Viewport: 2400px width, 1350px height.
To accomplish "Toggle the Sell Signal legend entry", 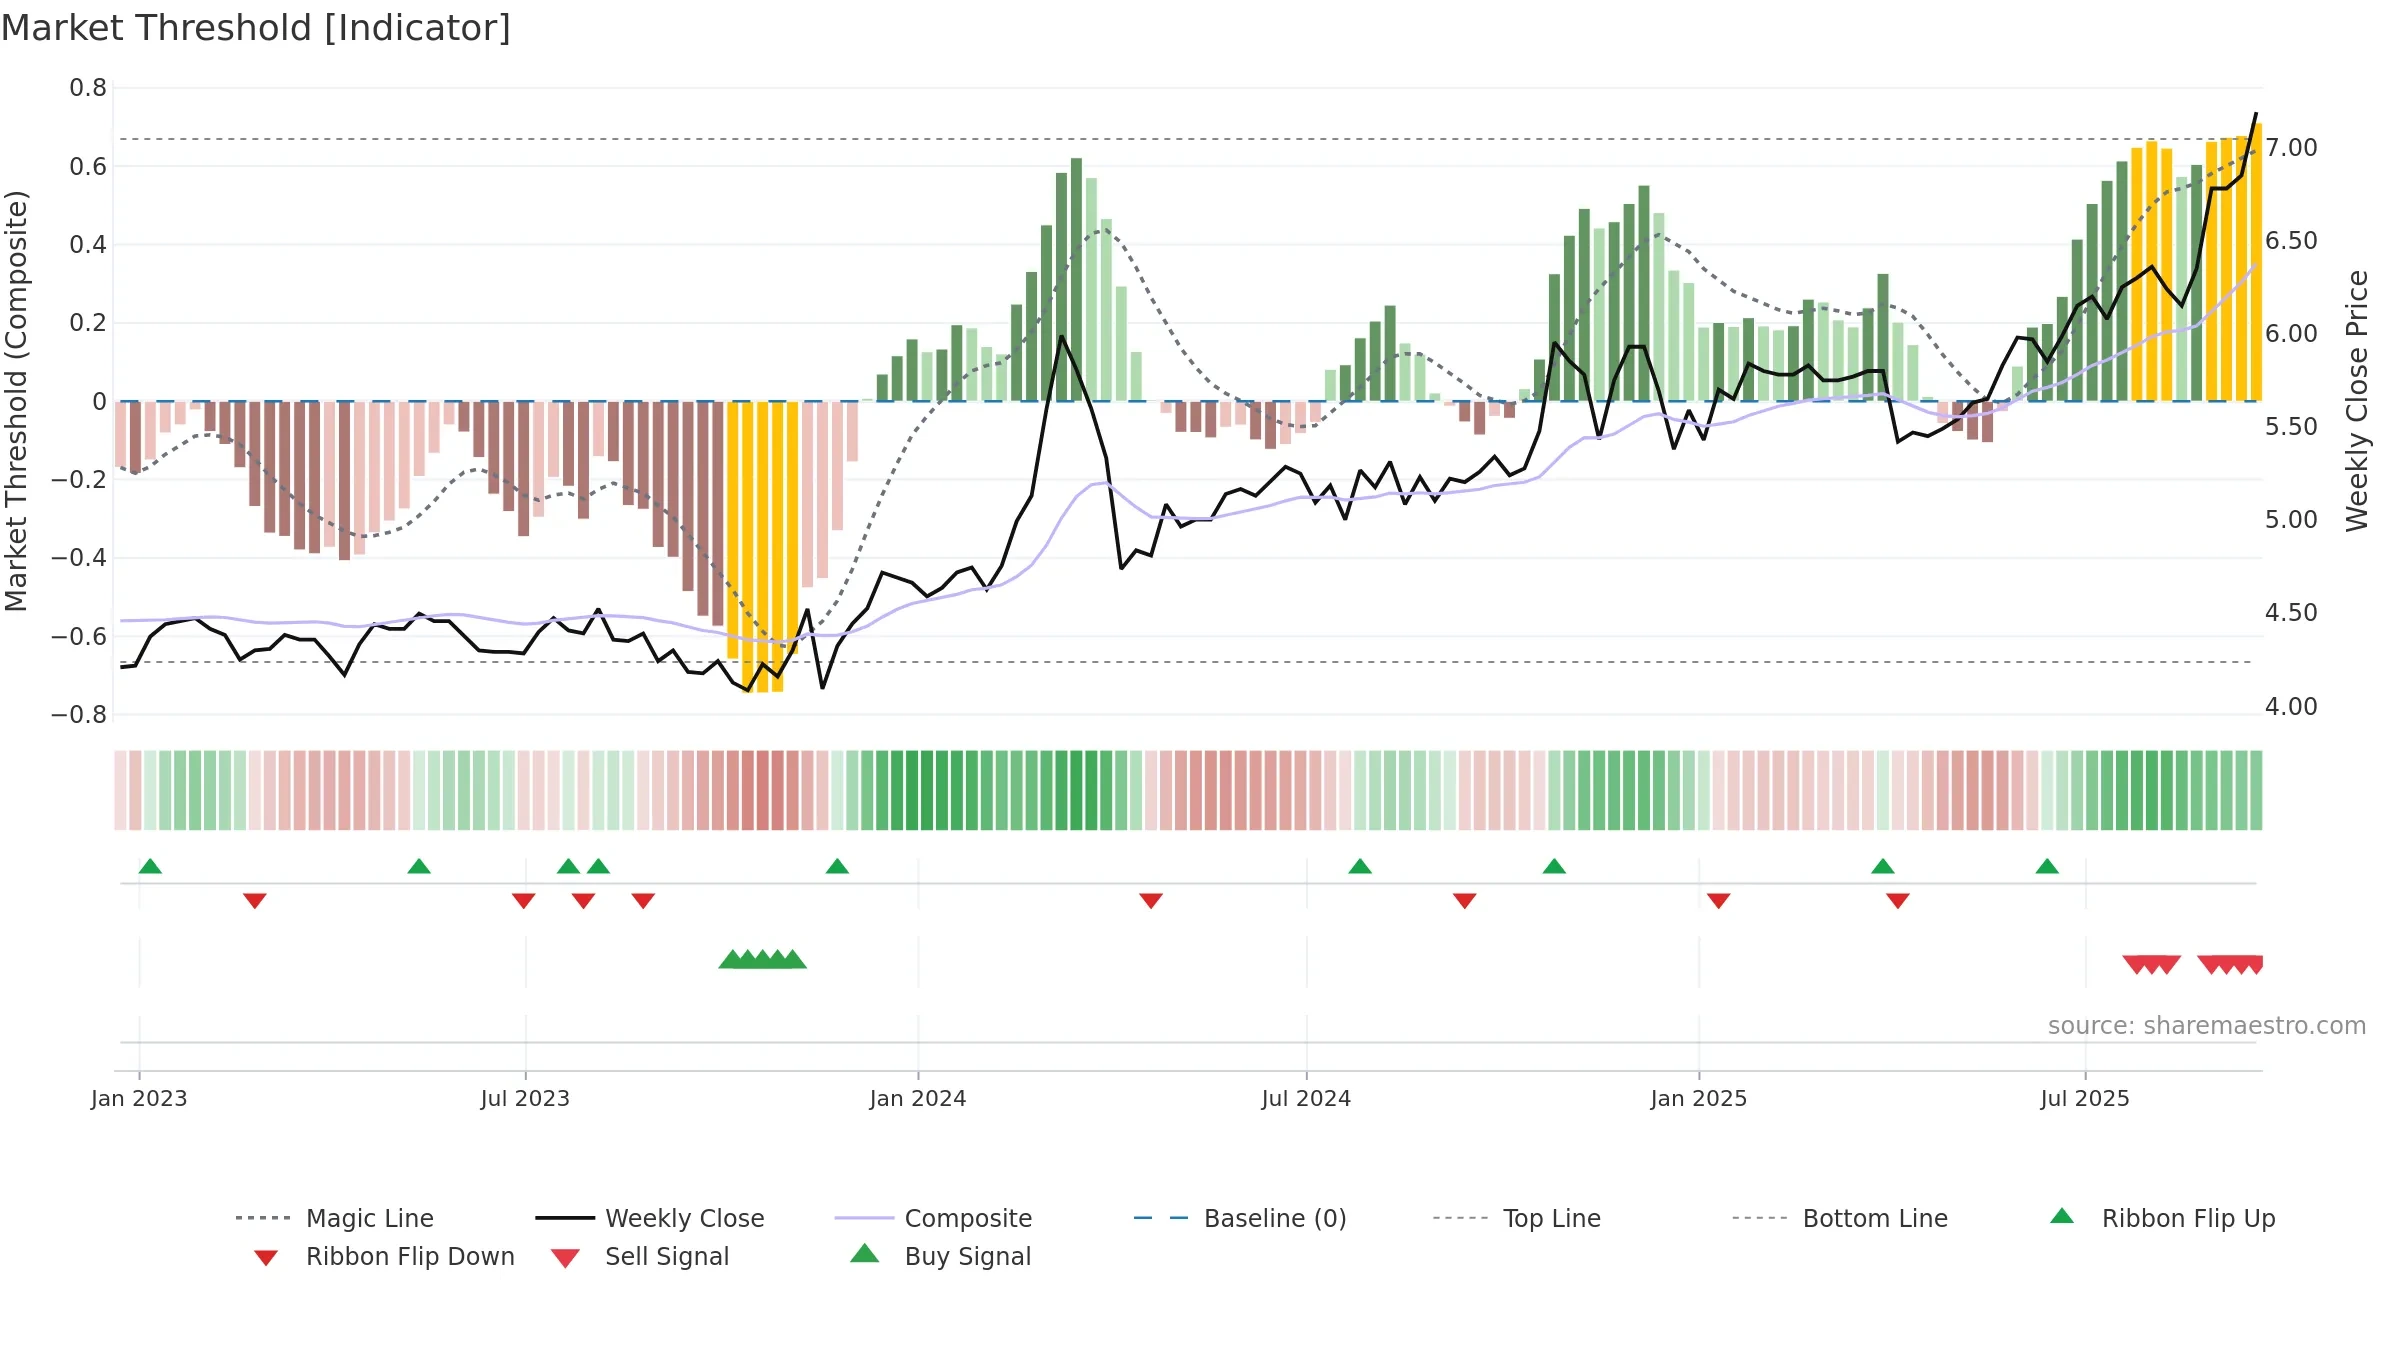I will pos(640,1256).
